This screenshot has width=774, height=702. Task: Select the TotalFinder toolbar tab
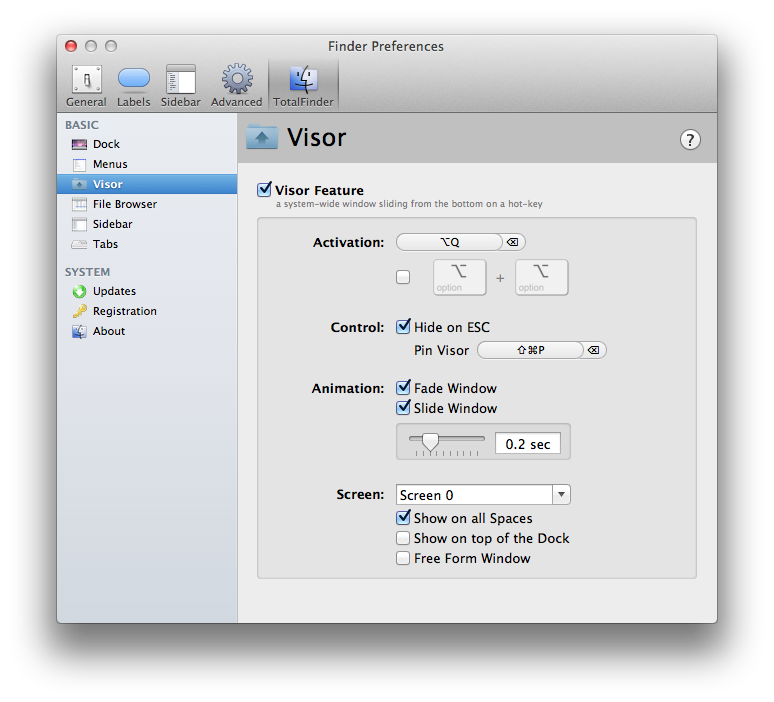(x=303, y=86)
